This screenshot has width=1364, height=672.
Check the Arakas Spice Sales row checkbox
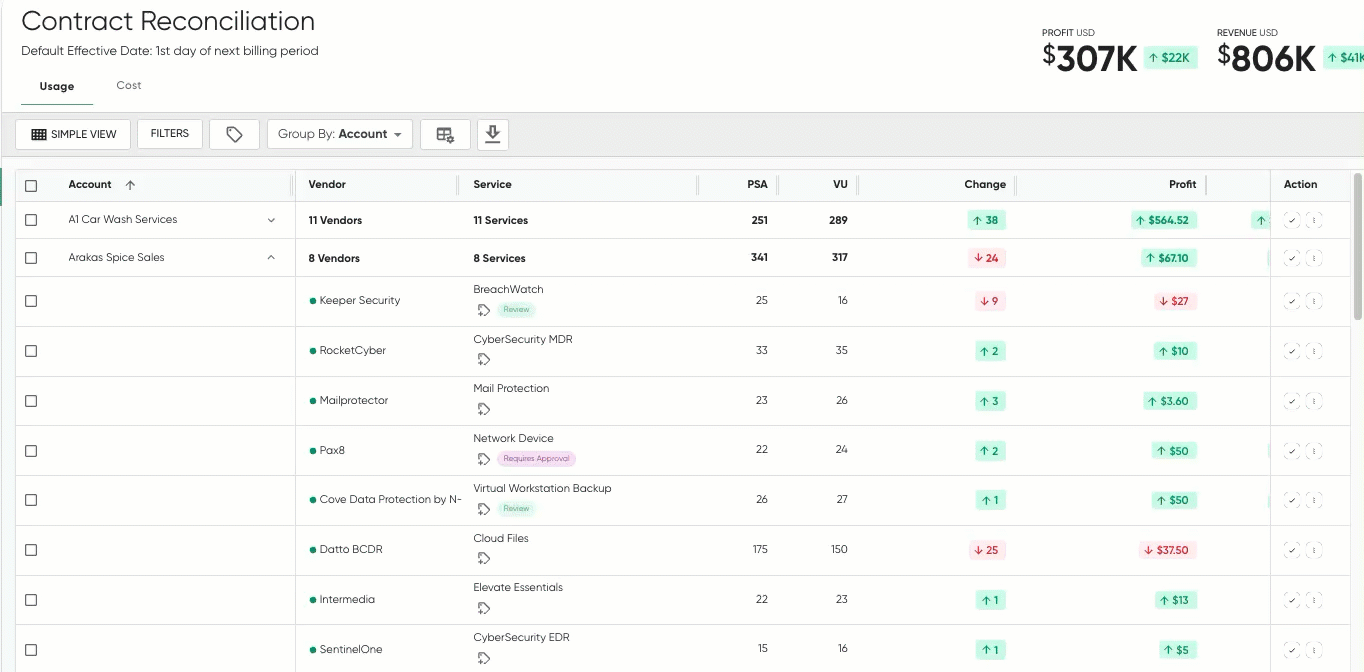point(31,258)
